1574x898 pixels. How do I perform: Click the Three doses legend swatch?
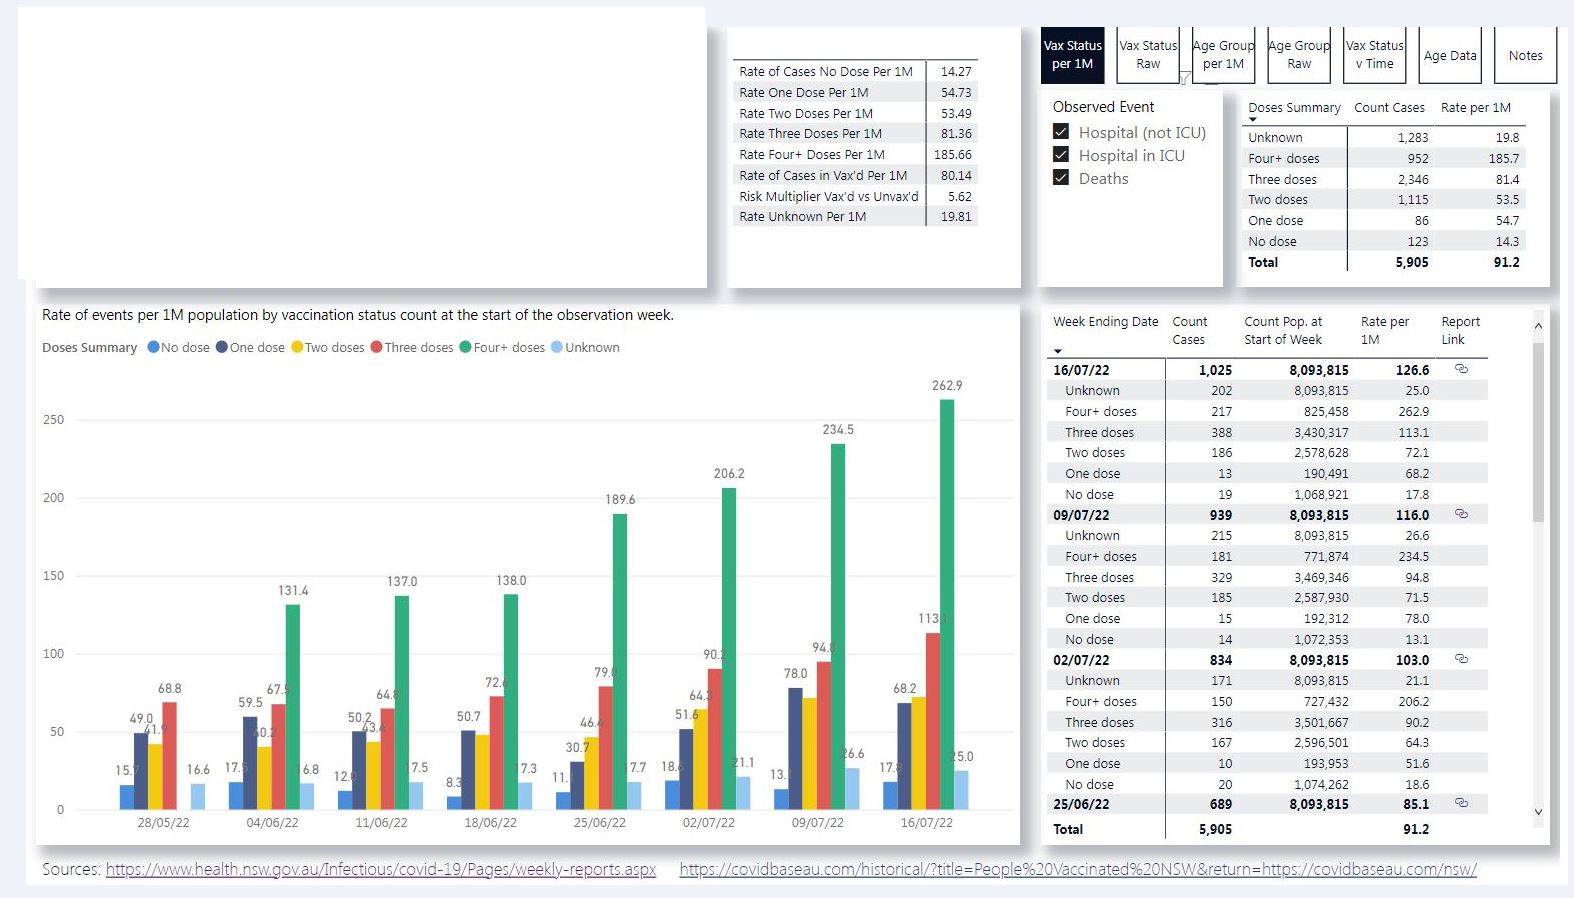(x=377, y=347)
